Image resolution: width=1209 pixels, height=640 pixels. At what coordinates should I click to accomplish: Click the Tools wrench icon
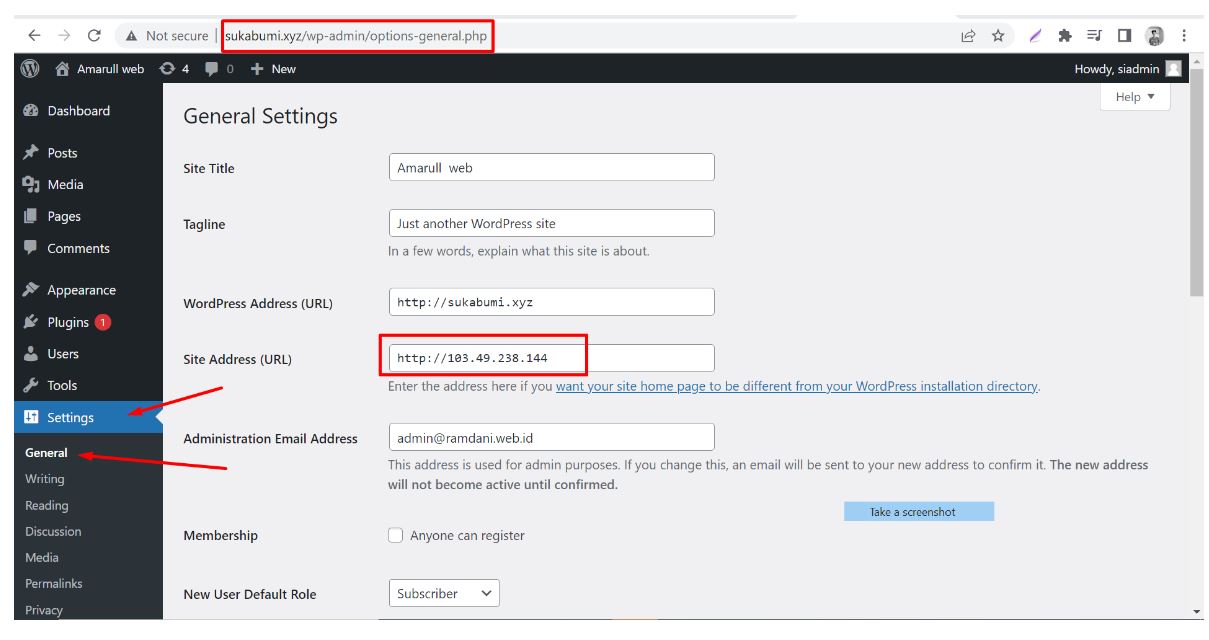click(x=30, y=385)
